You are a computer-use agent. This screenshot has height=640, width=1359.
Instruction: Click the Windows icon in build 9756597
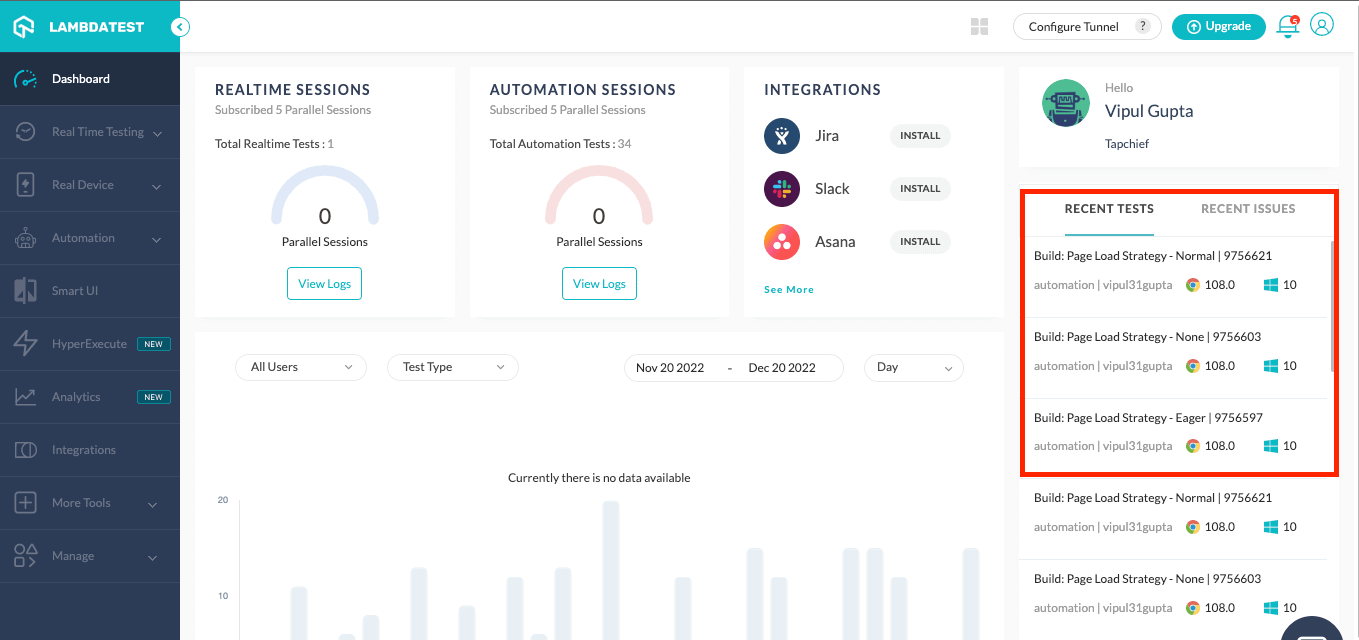point(1271,446)
